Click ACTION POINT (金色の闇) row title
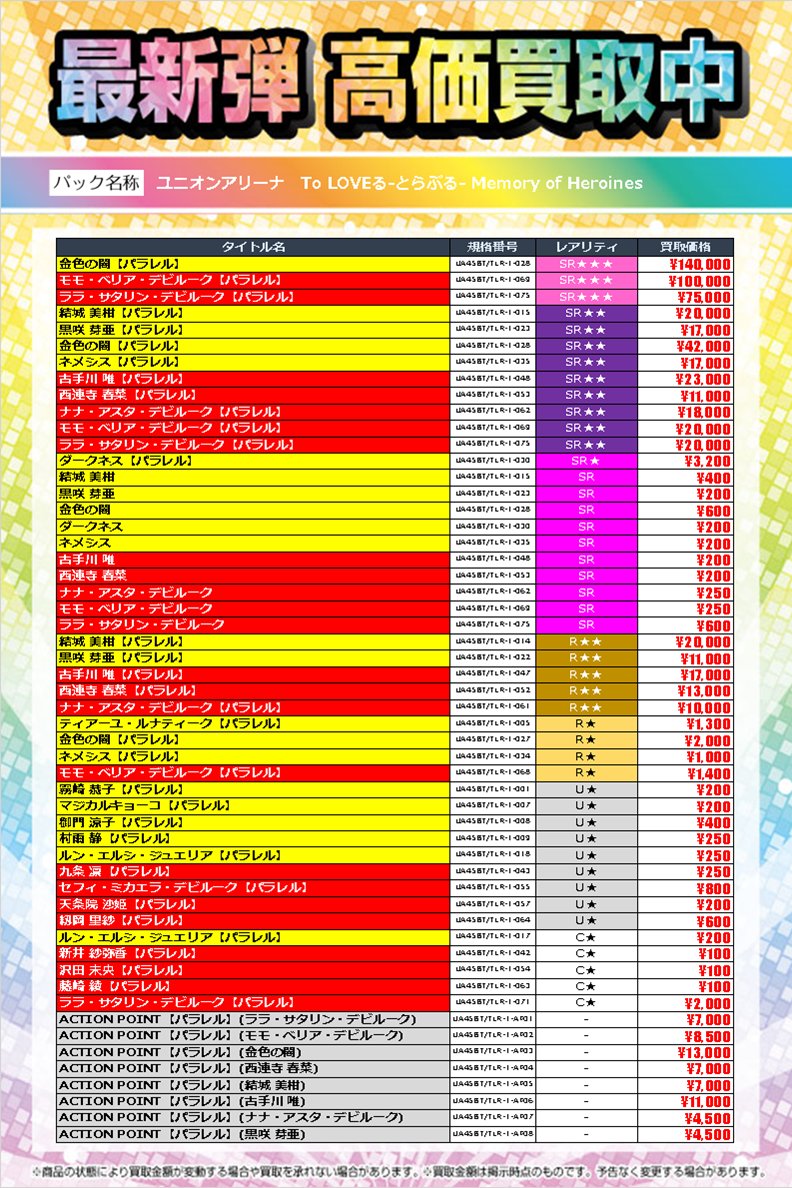This screenshot has height=1188, width=792. (253, 1052)
